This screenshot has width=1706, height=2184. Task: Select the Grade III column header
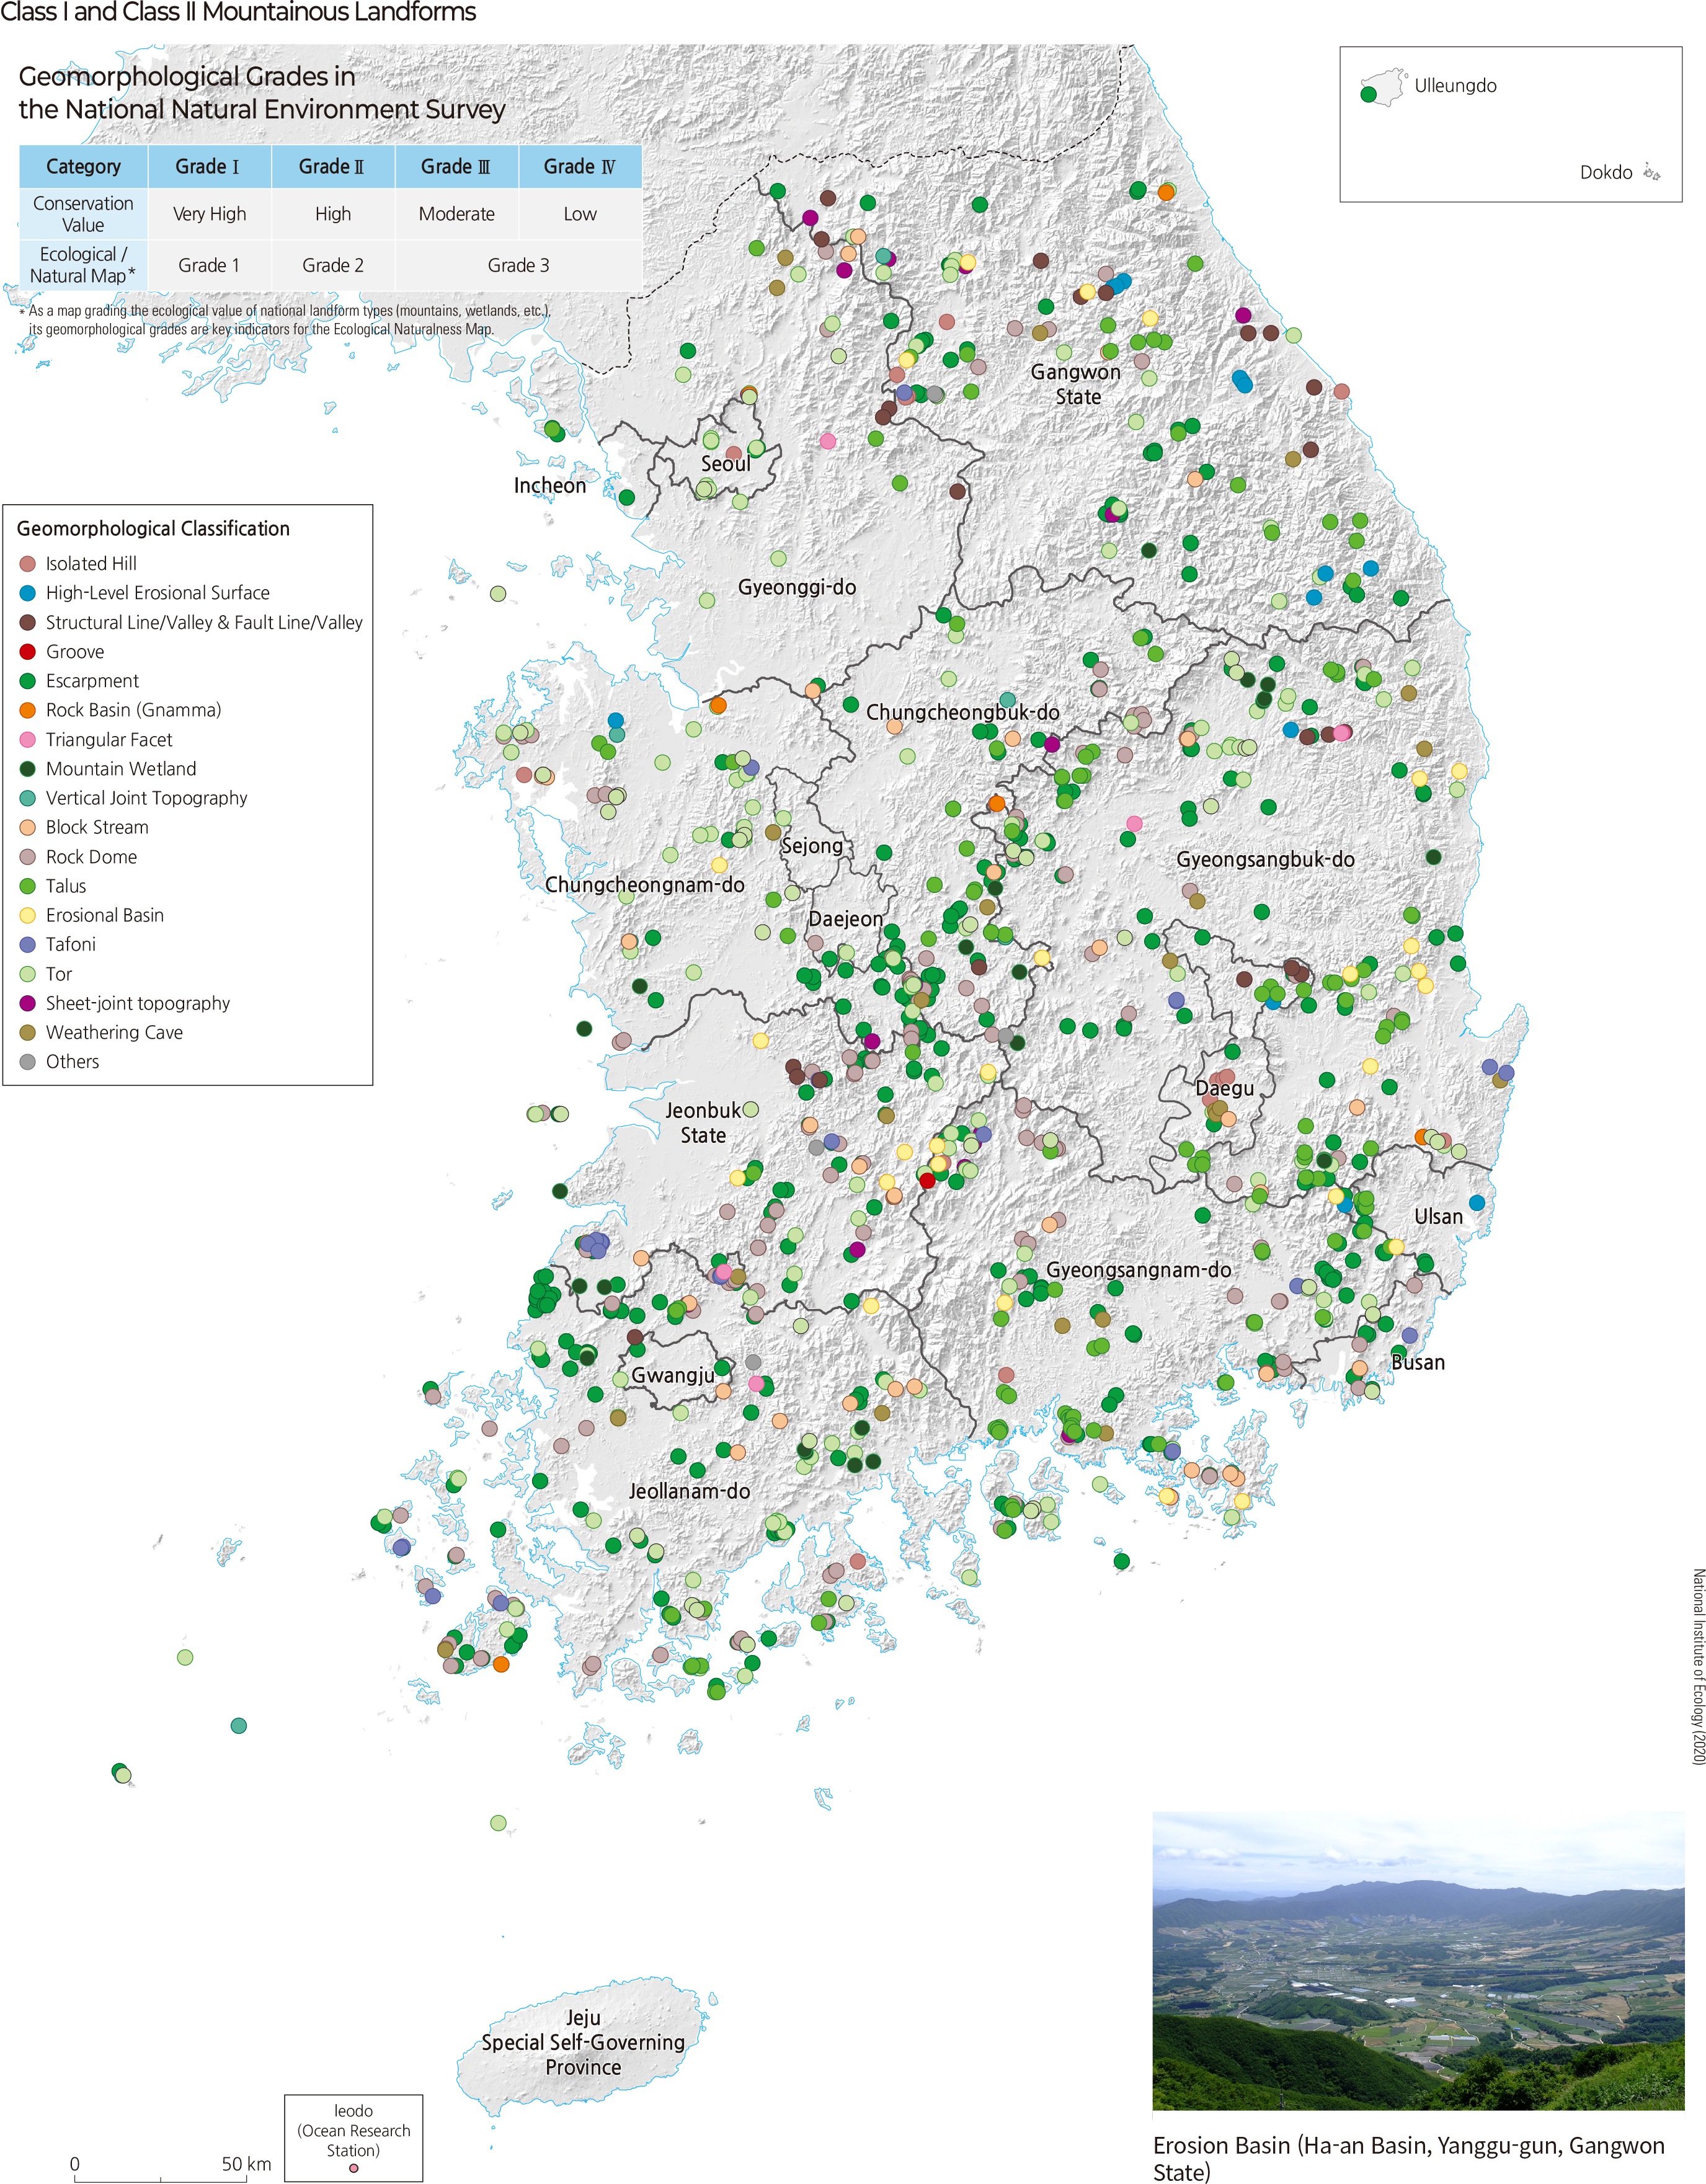point(456,166)
